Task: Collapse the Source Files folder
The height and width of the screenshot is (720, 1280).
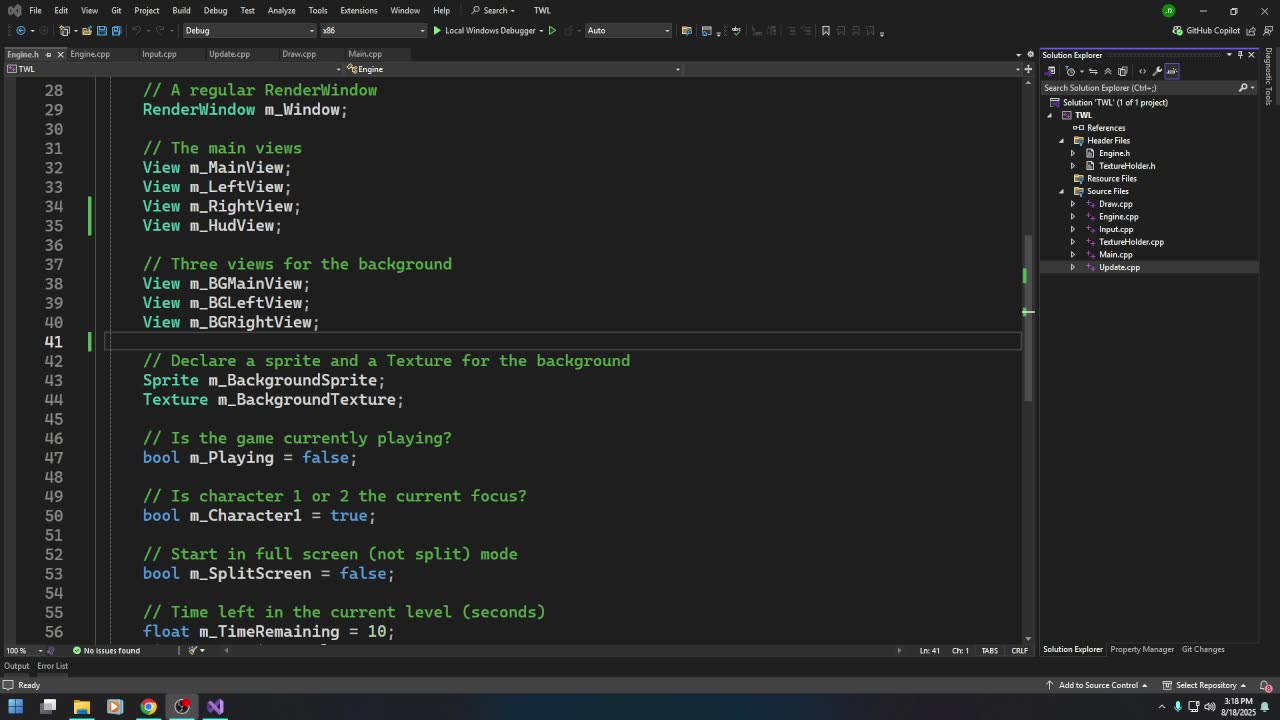Action: tap(1062, 192)
